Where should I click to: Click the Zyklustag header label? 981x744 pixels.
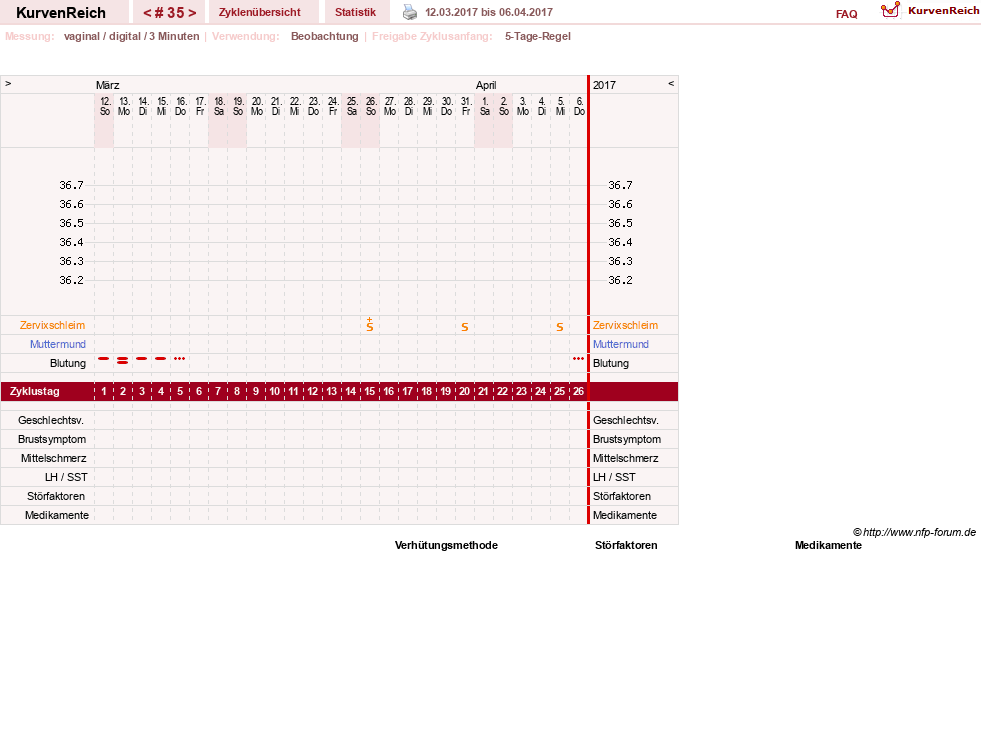[x=34, y=391]
